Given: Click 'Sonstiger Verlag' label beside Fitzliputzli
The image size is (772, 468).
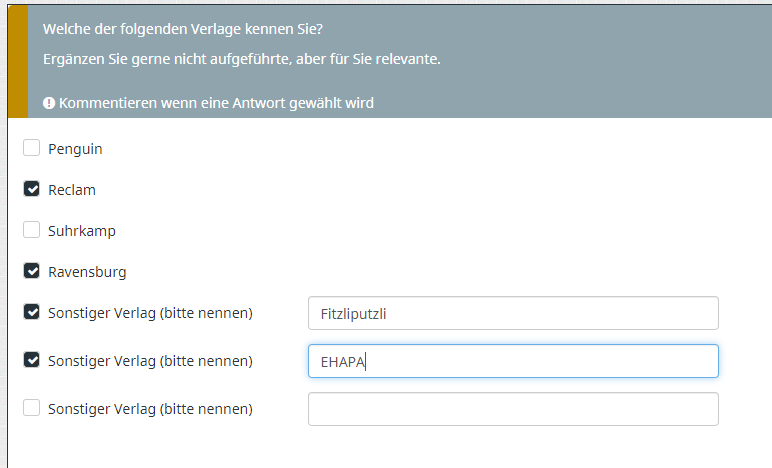Looking at the screenshot, I should [150, 313].
